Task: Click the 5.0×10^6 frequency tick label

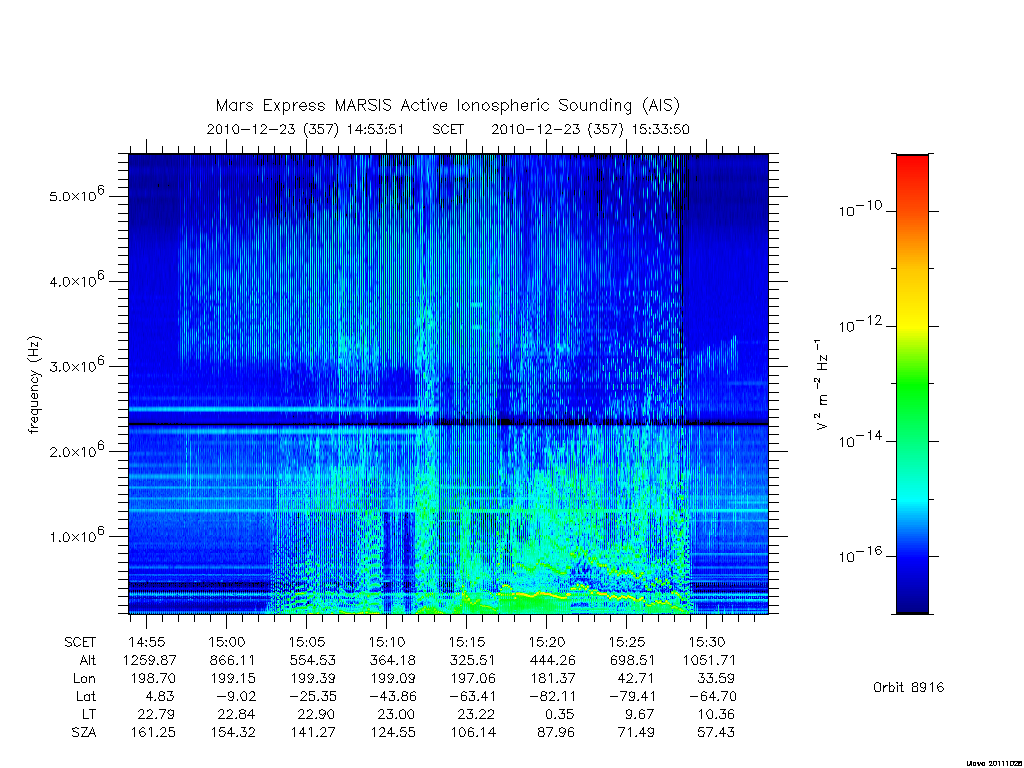Action: 76,195
